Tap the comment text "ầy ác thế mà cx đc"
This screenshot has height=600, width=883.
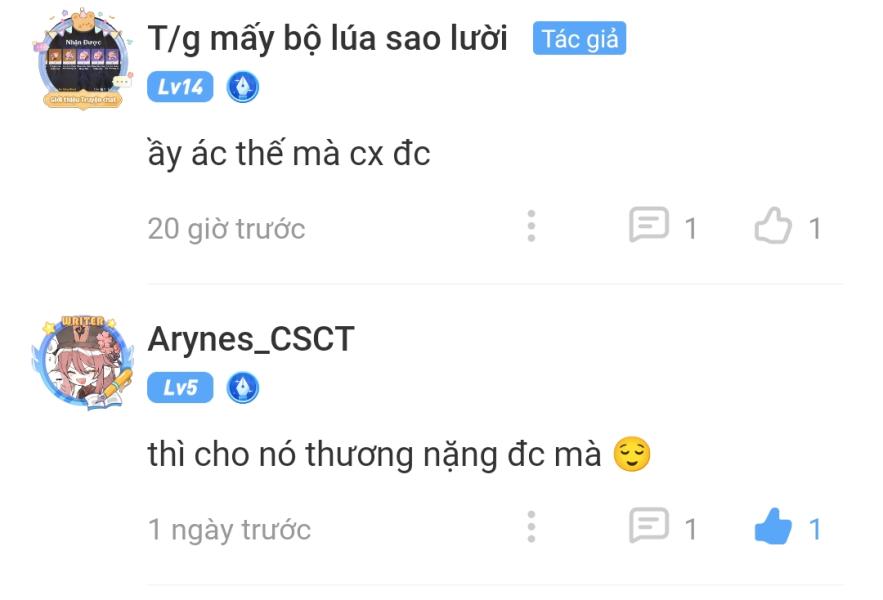289,153
